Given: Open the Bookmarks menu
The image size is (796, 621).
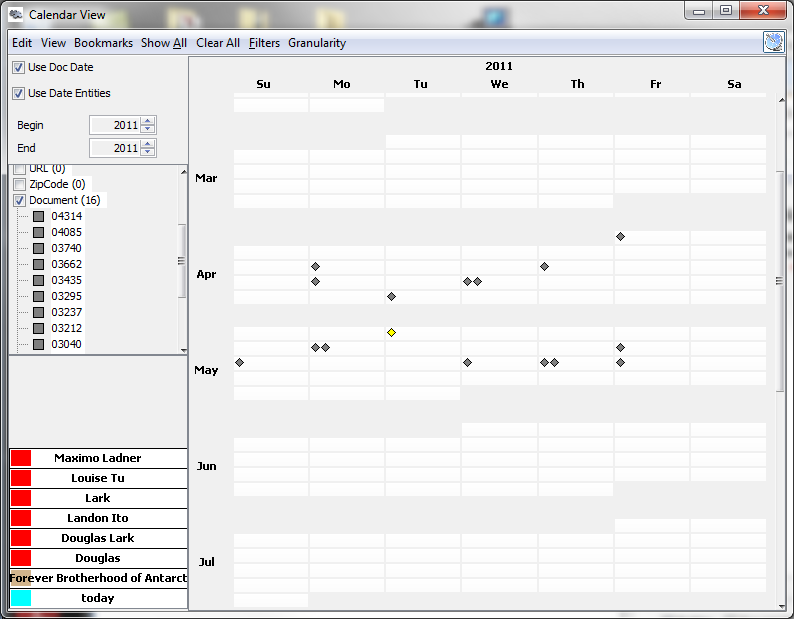Looking at the screenshot, I should pyautogui.click(x=103, y=43).
